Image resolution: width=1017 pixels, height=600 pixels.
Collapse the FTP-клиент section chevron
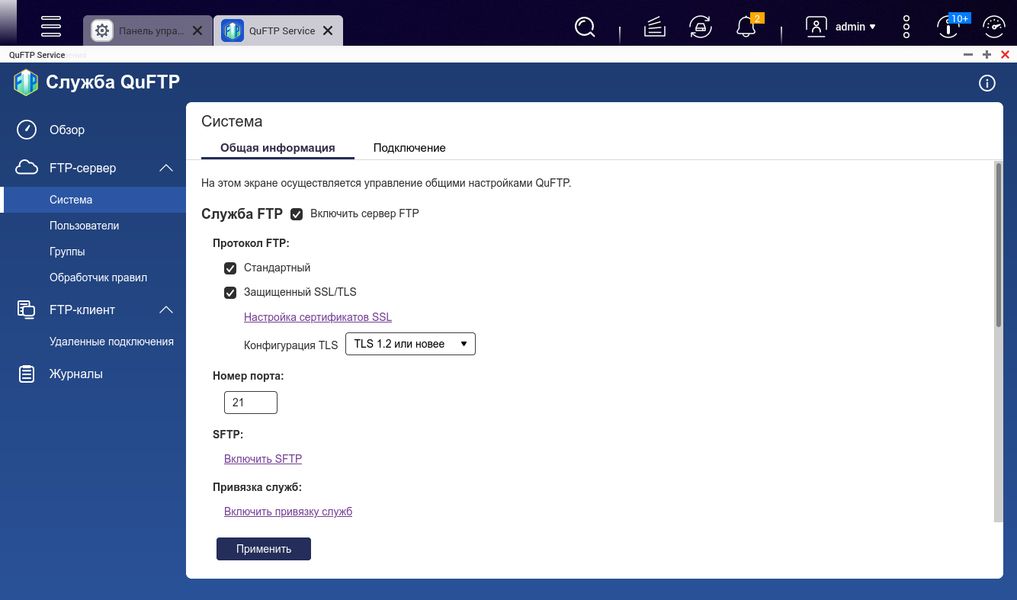(x=166, y=310)
